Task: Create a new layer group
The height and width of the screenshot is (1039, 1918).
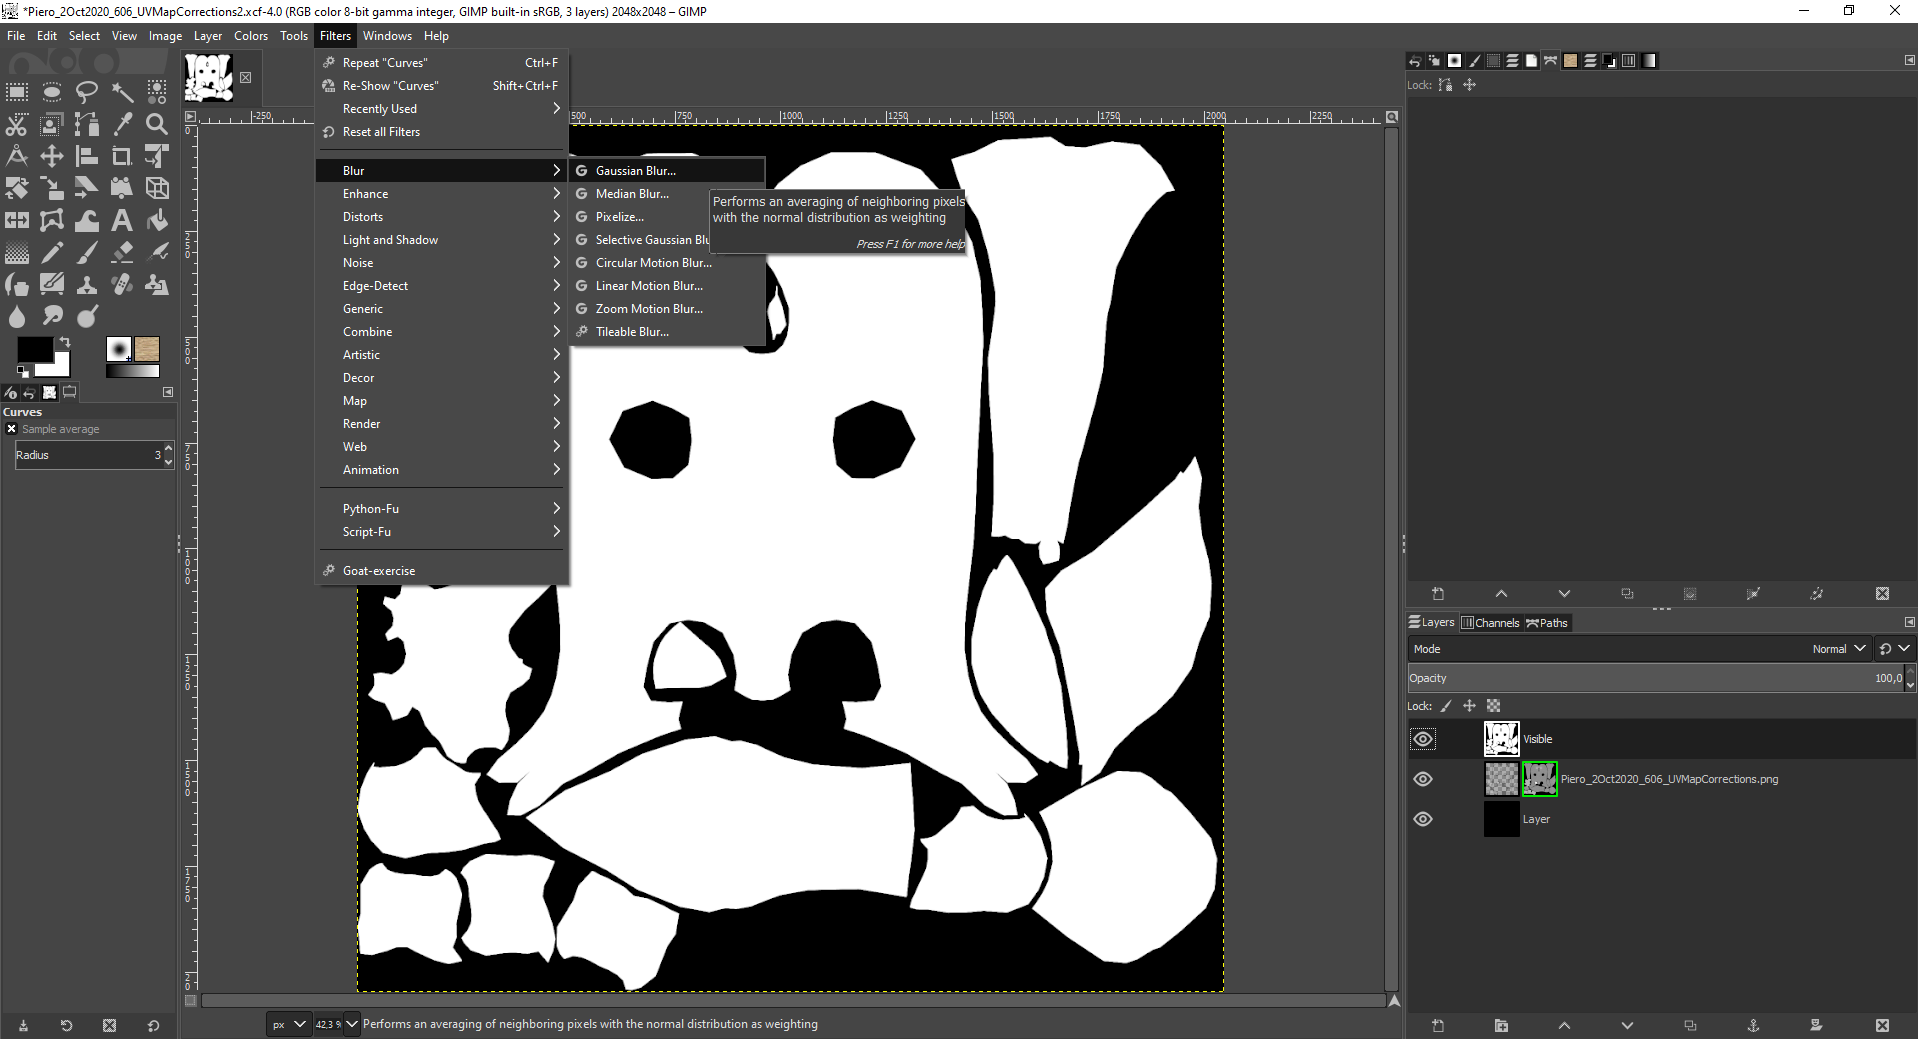Action: 1501,1025
